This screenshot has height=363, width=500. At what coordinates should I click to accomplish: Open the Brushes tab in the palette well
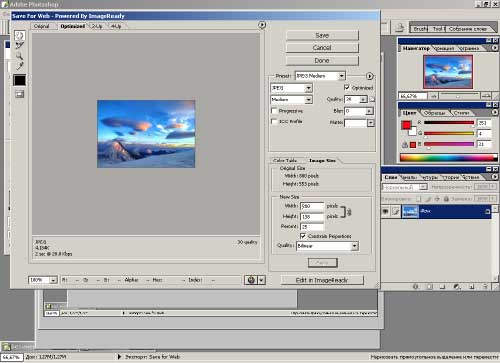(x=420, y=29)
